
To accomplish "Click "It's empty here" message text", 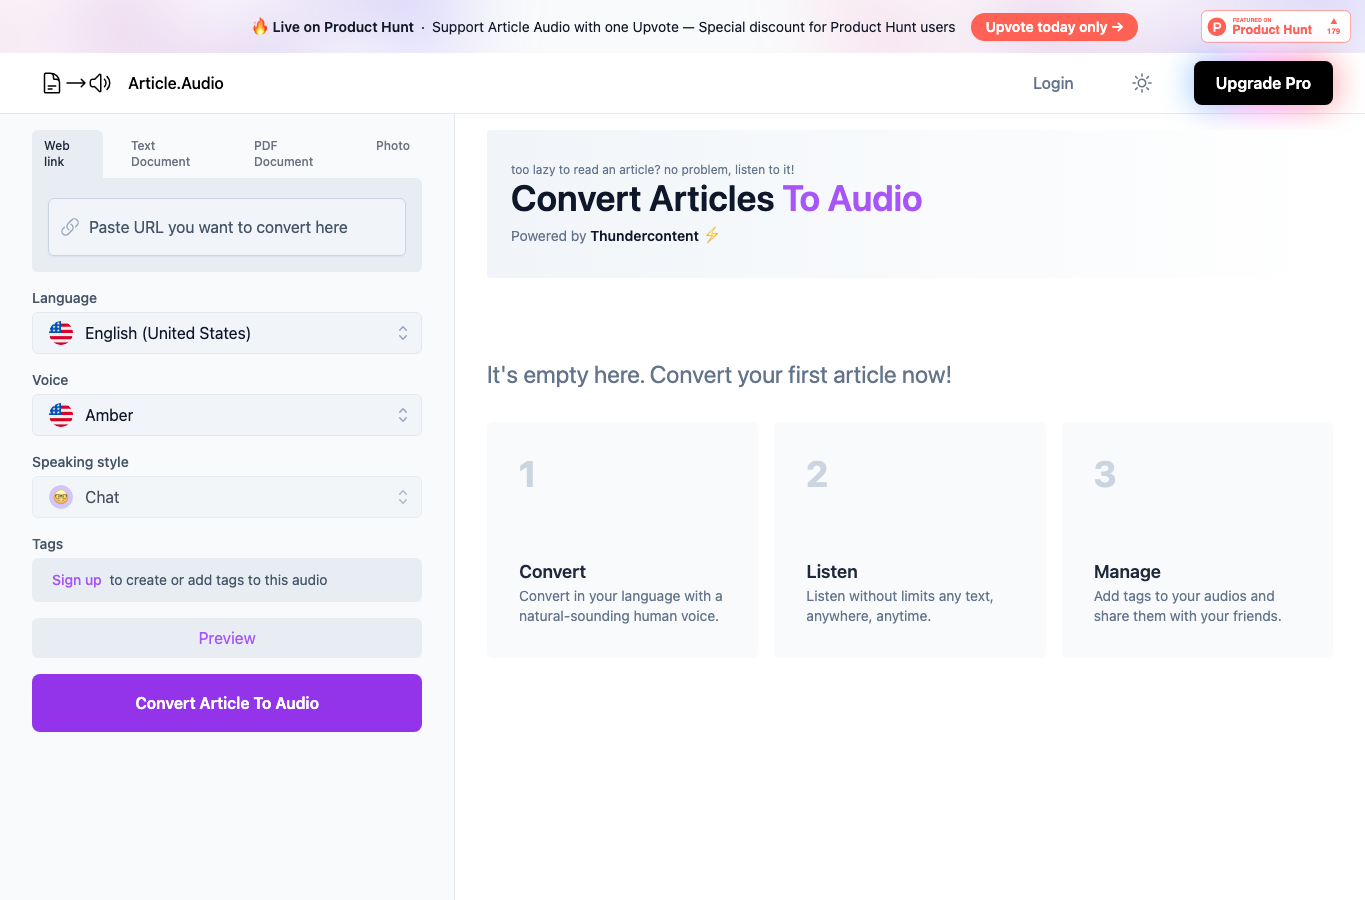I will click(719, 375).
